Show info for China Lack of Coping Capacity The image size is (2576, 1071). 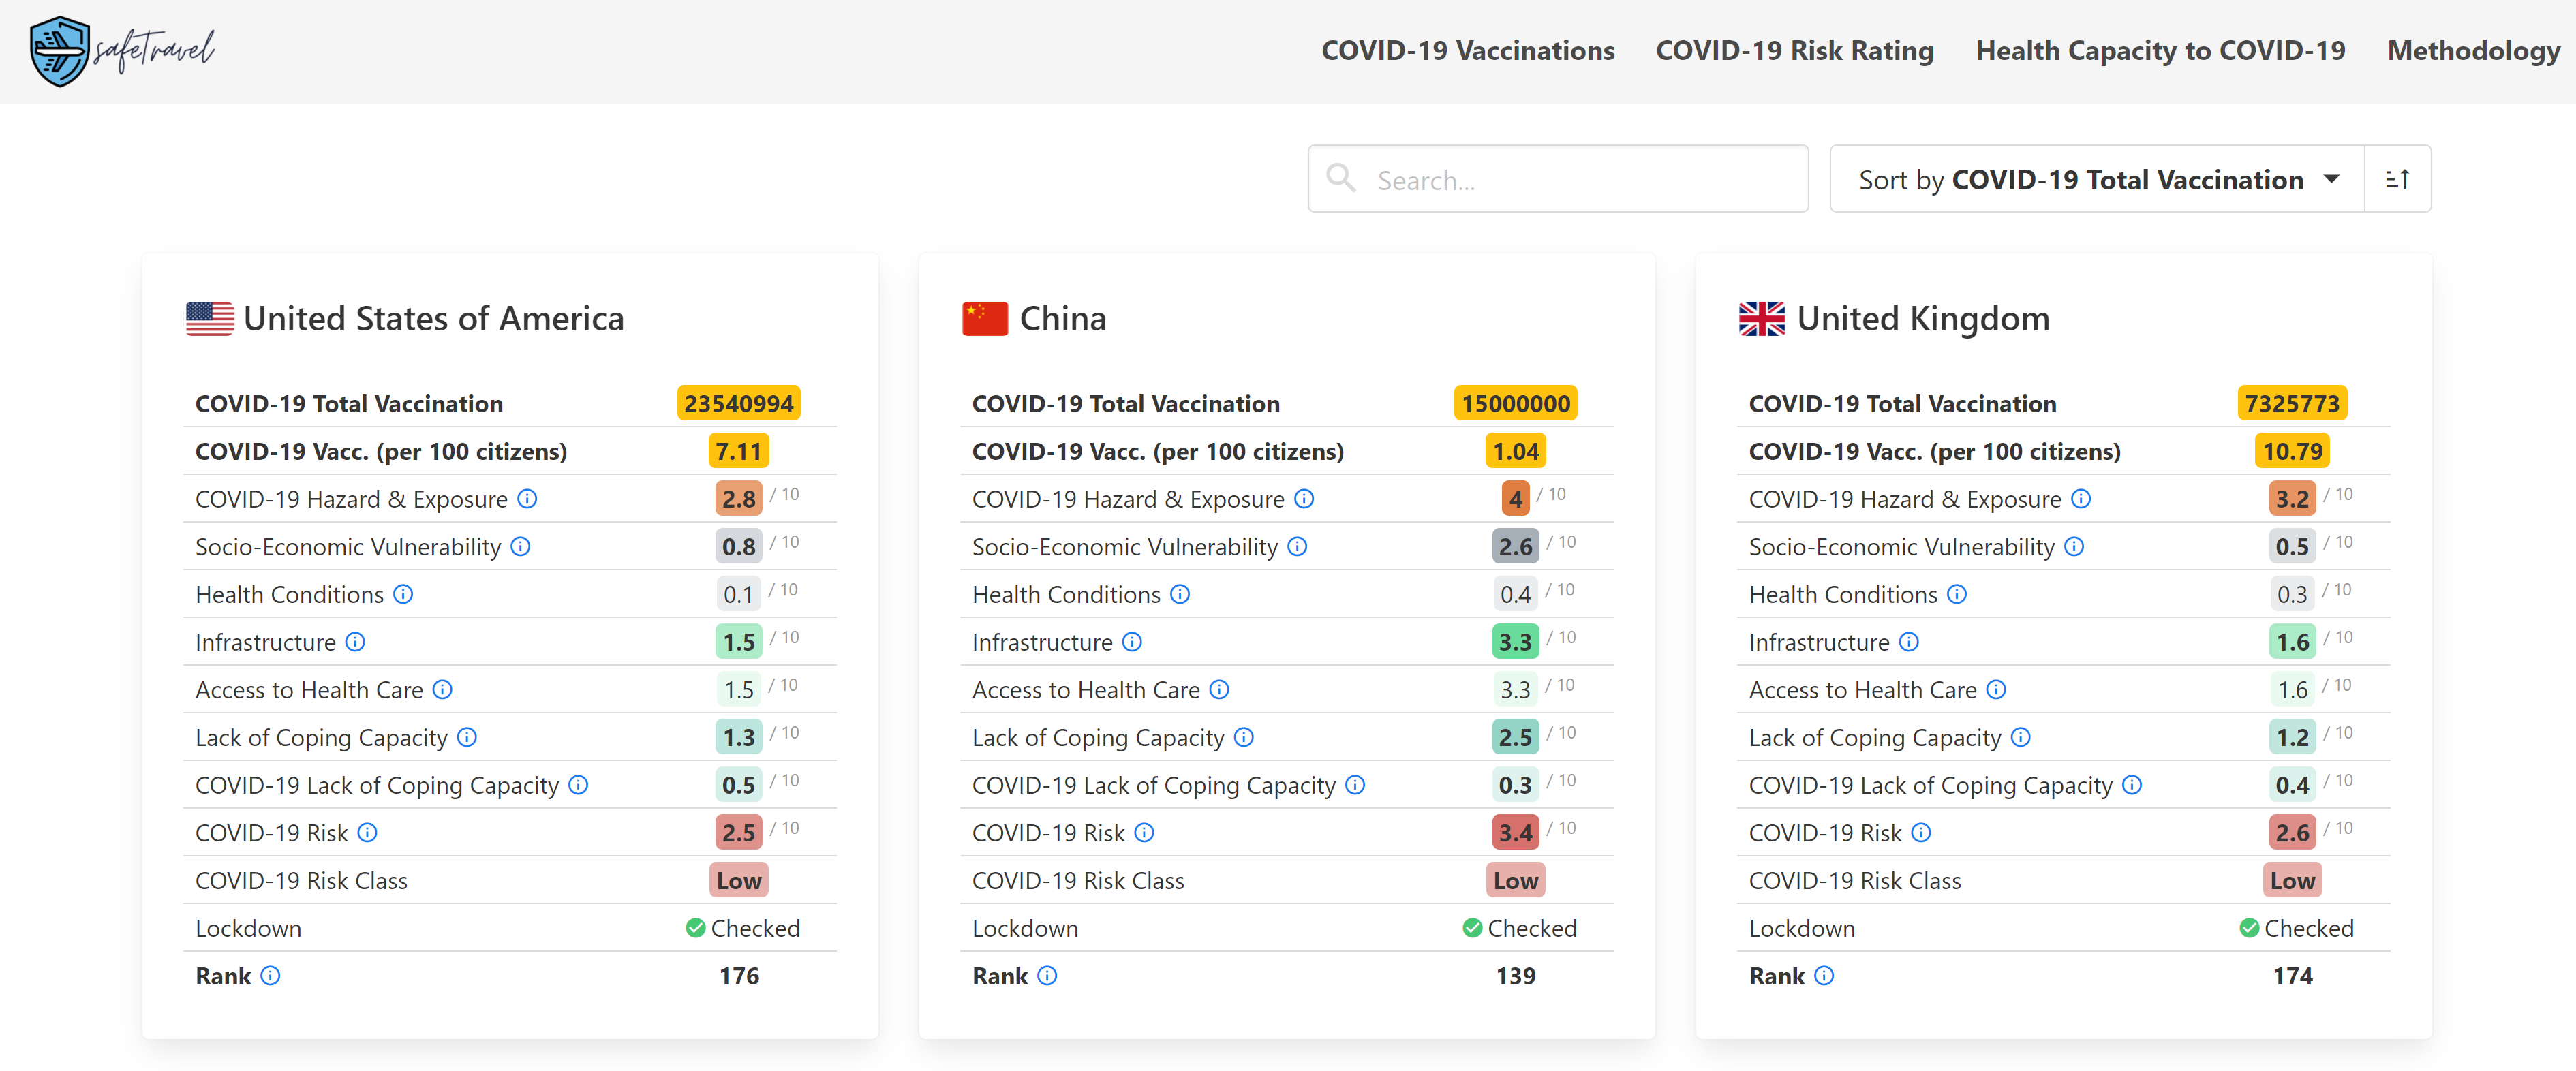click(x=1244, y=737)
